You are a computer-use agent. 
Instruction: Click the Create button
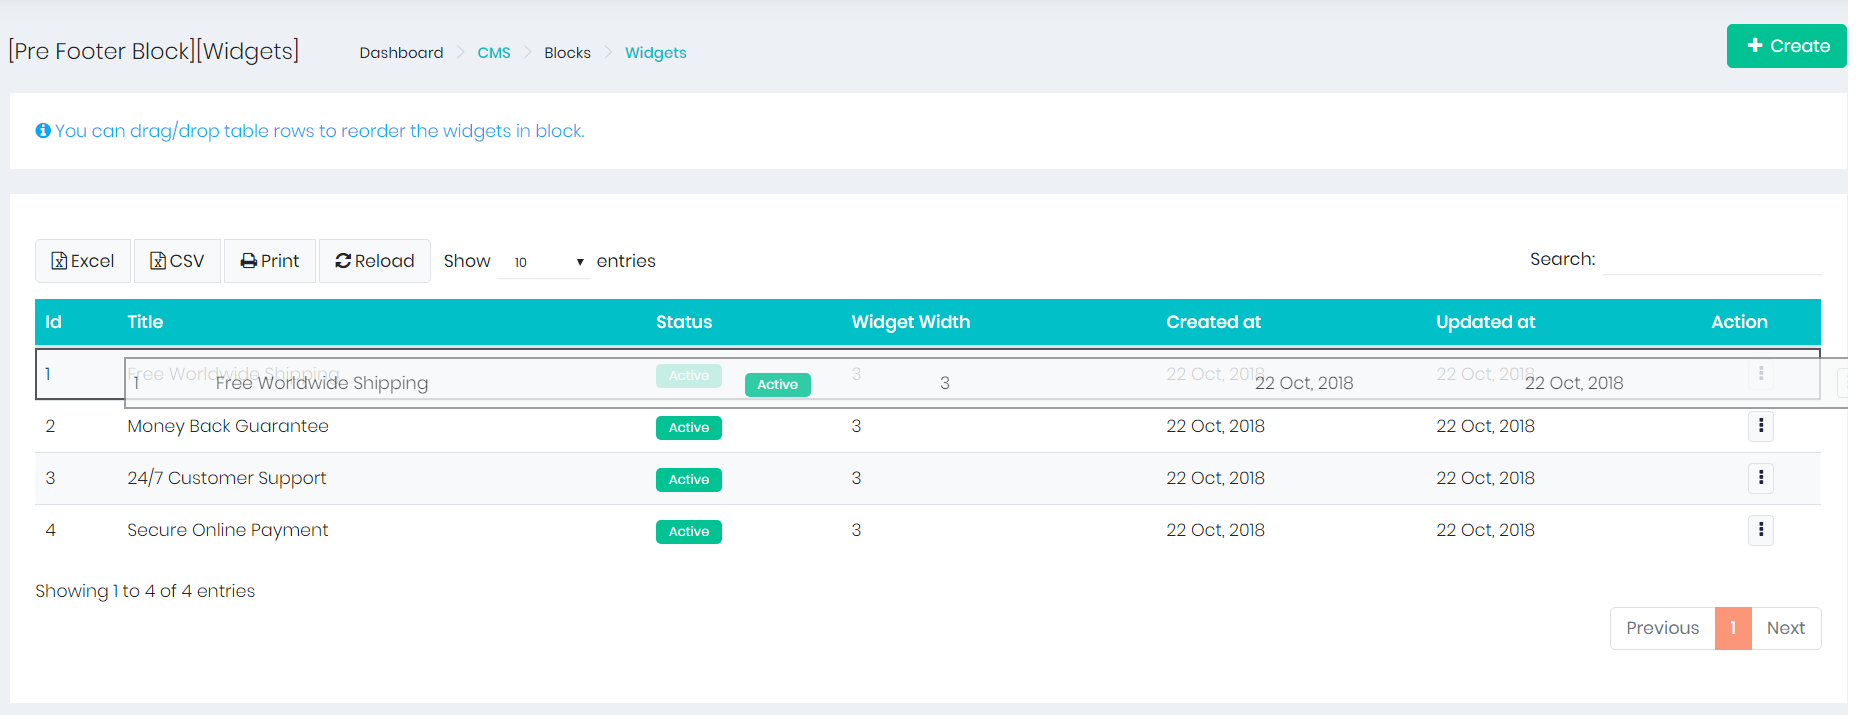pos(1786,46)
